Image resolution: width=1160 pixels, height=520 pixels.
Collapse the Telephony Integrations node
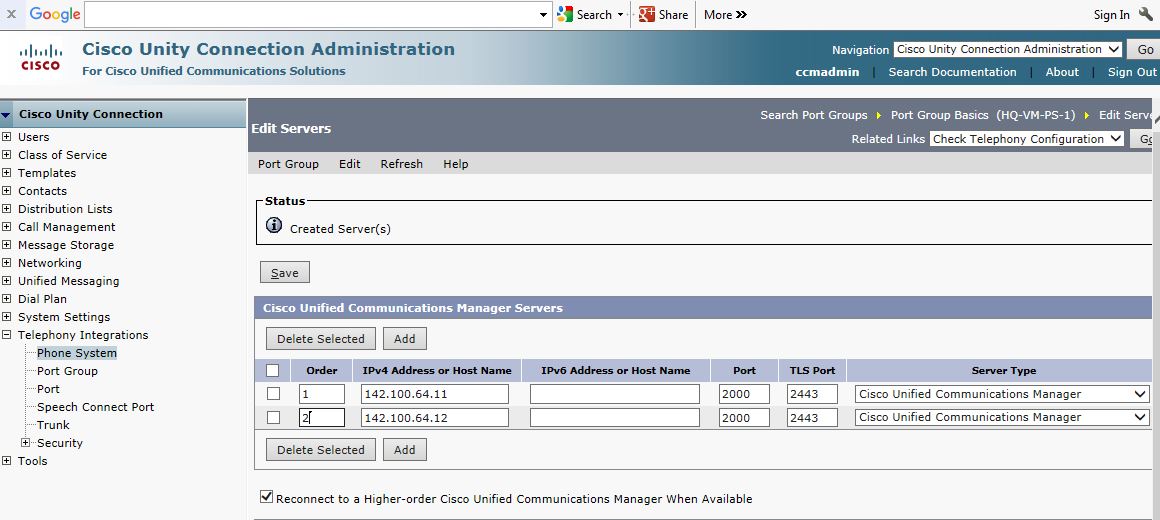[x=7, y=335]
